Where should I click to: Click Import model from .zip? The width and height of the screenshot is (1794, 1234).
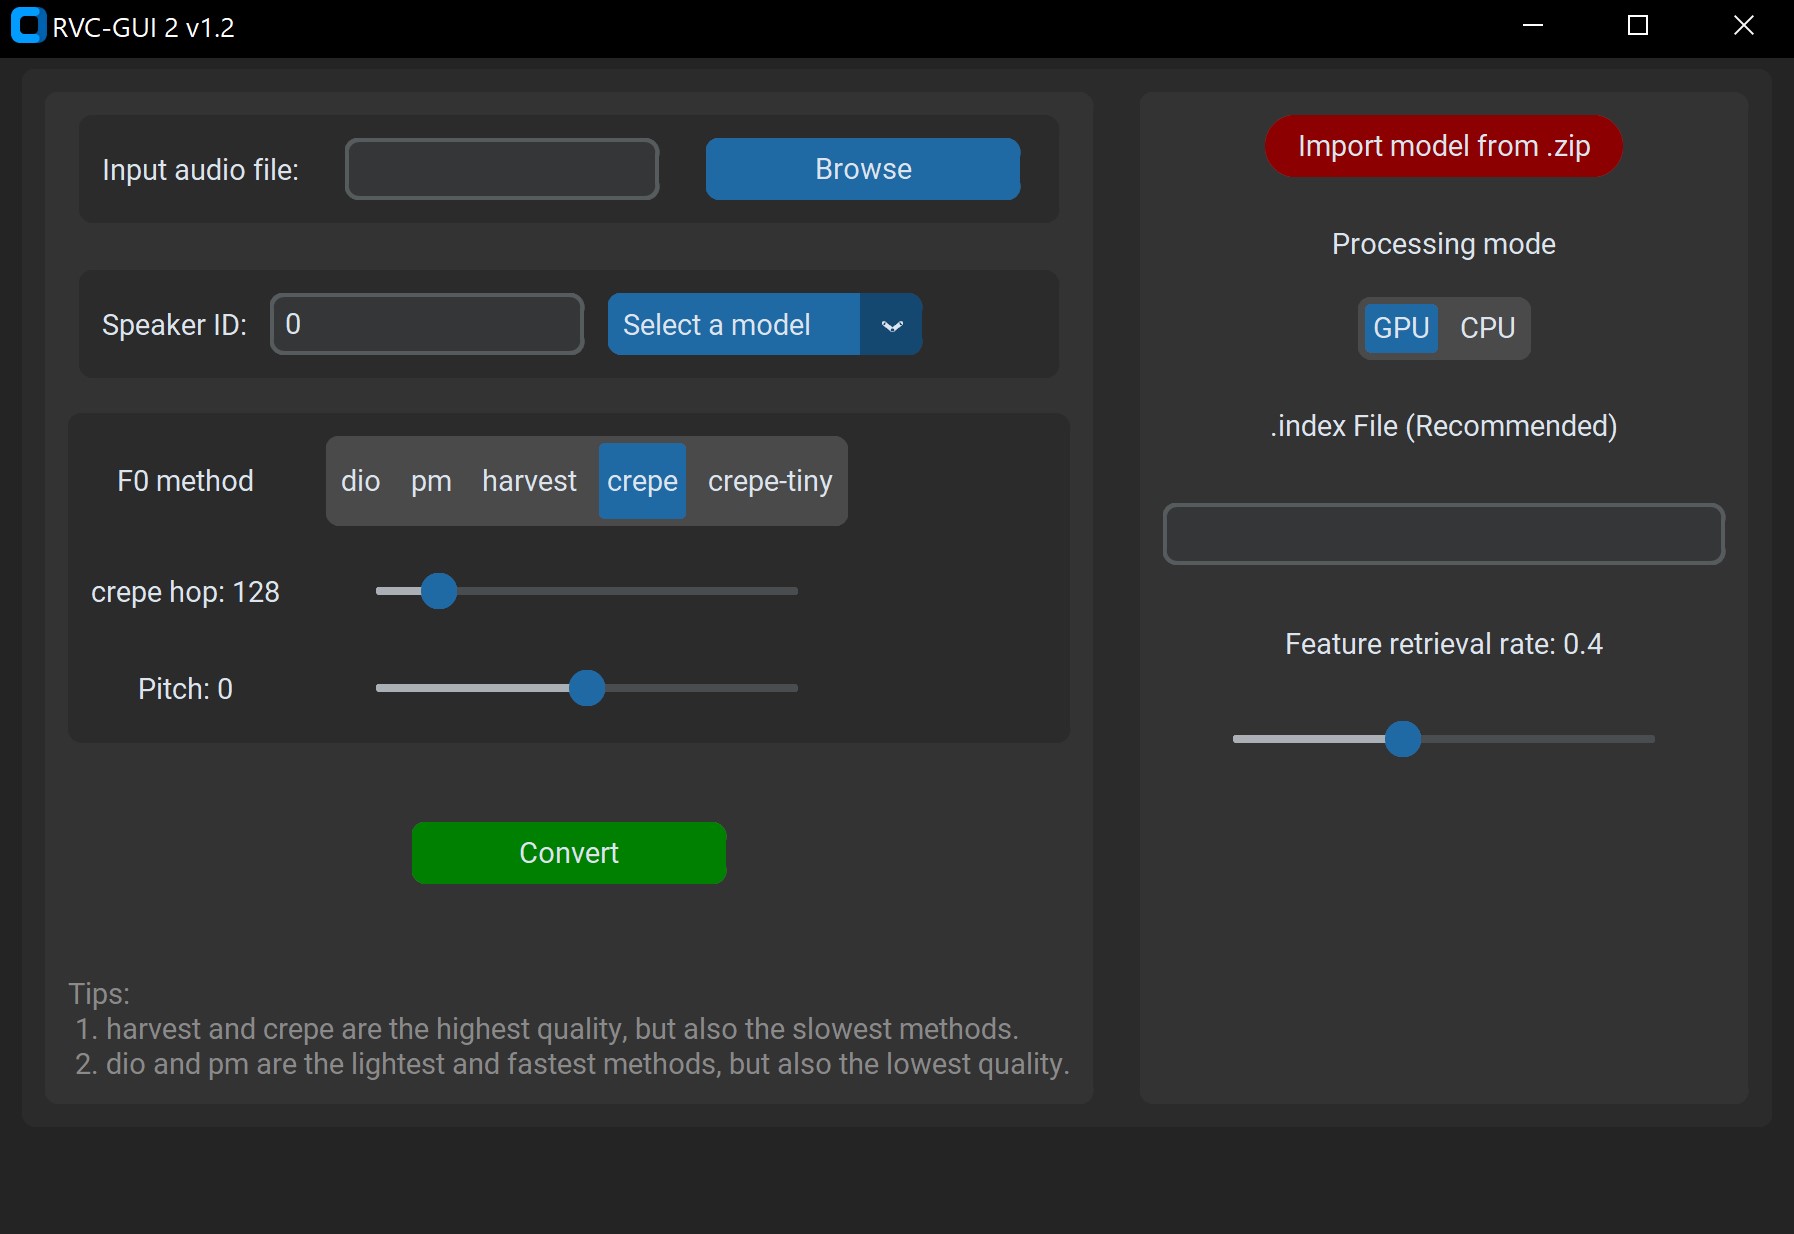(x=1443, y=147)
